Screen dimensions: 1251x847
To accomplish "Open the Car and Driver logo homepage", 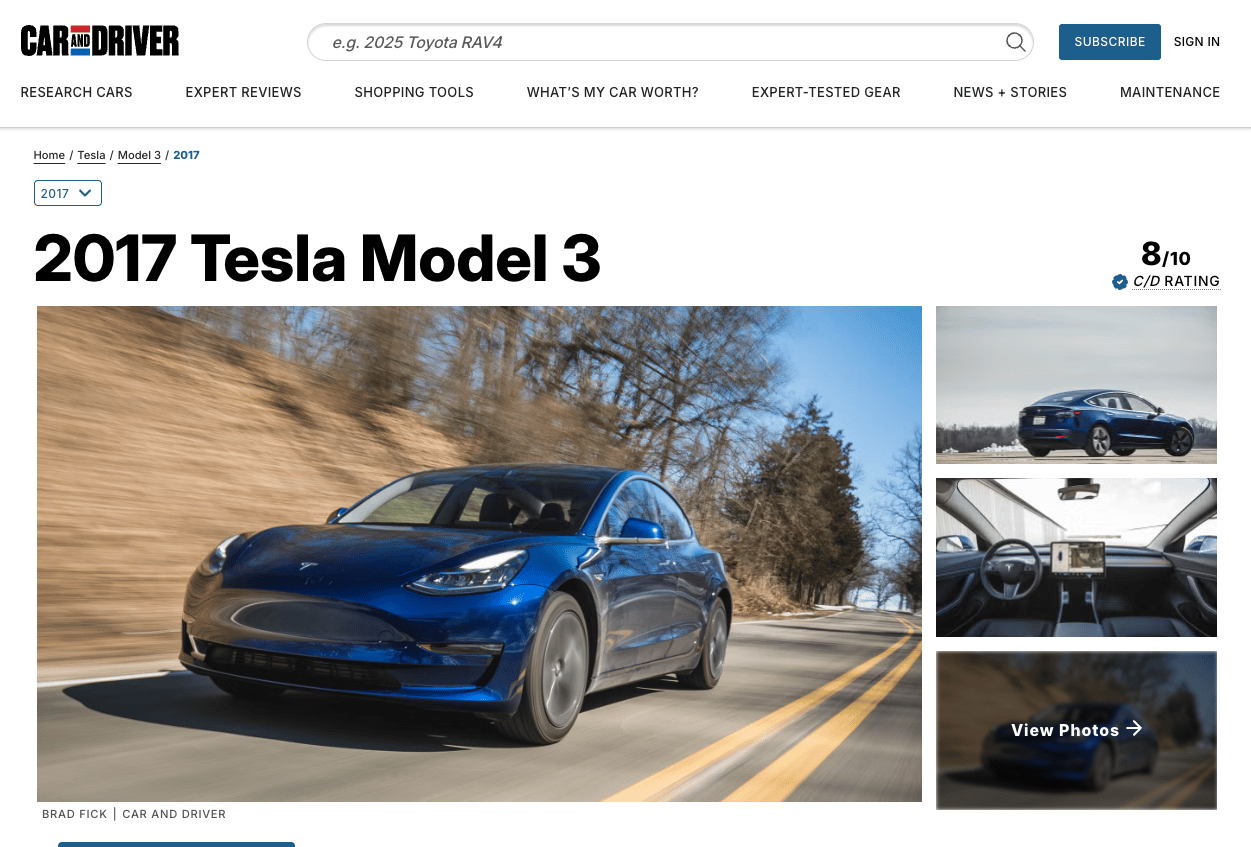I will click(100, 41).
